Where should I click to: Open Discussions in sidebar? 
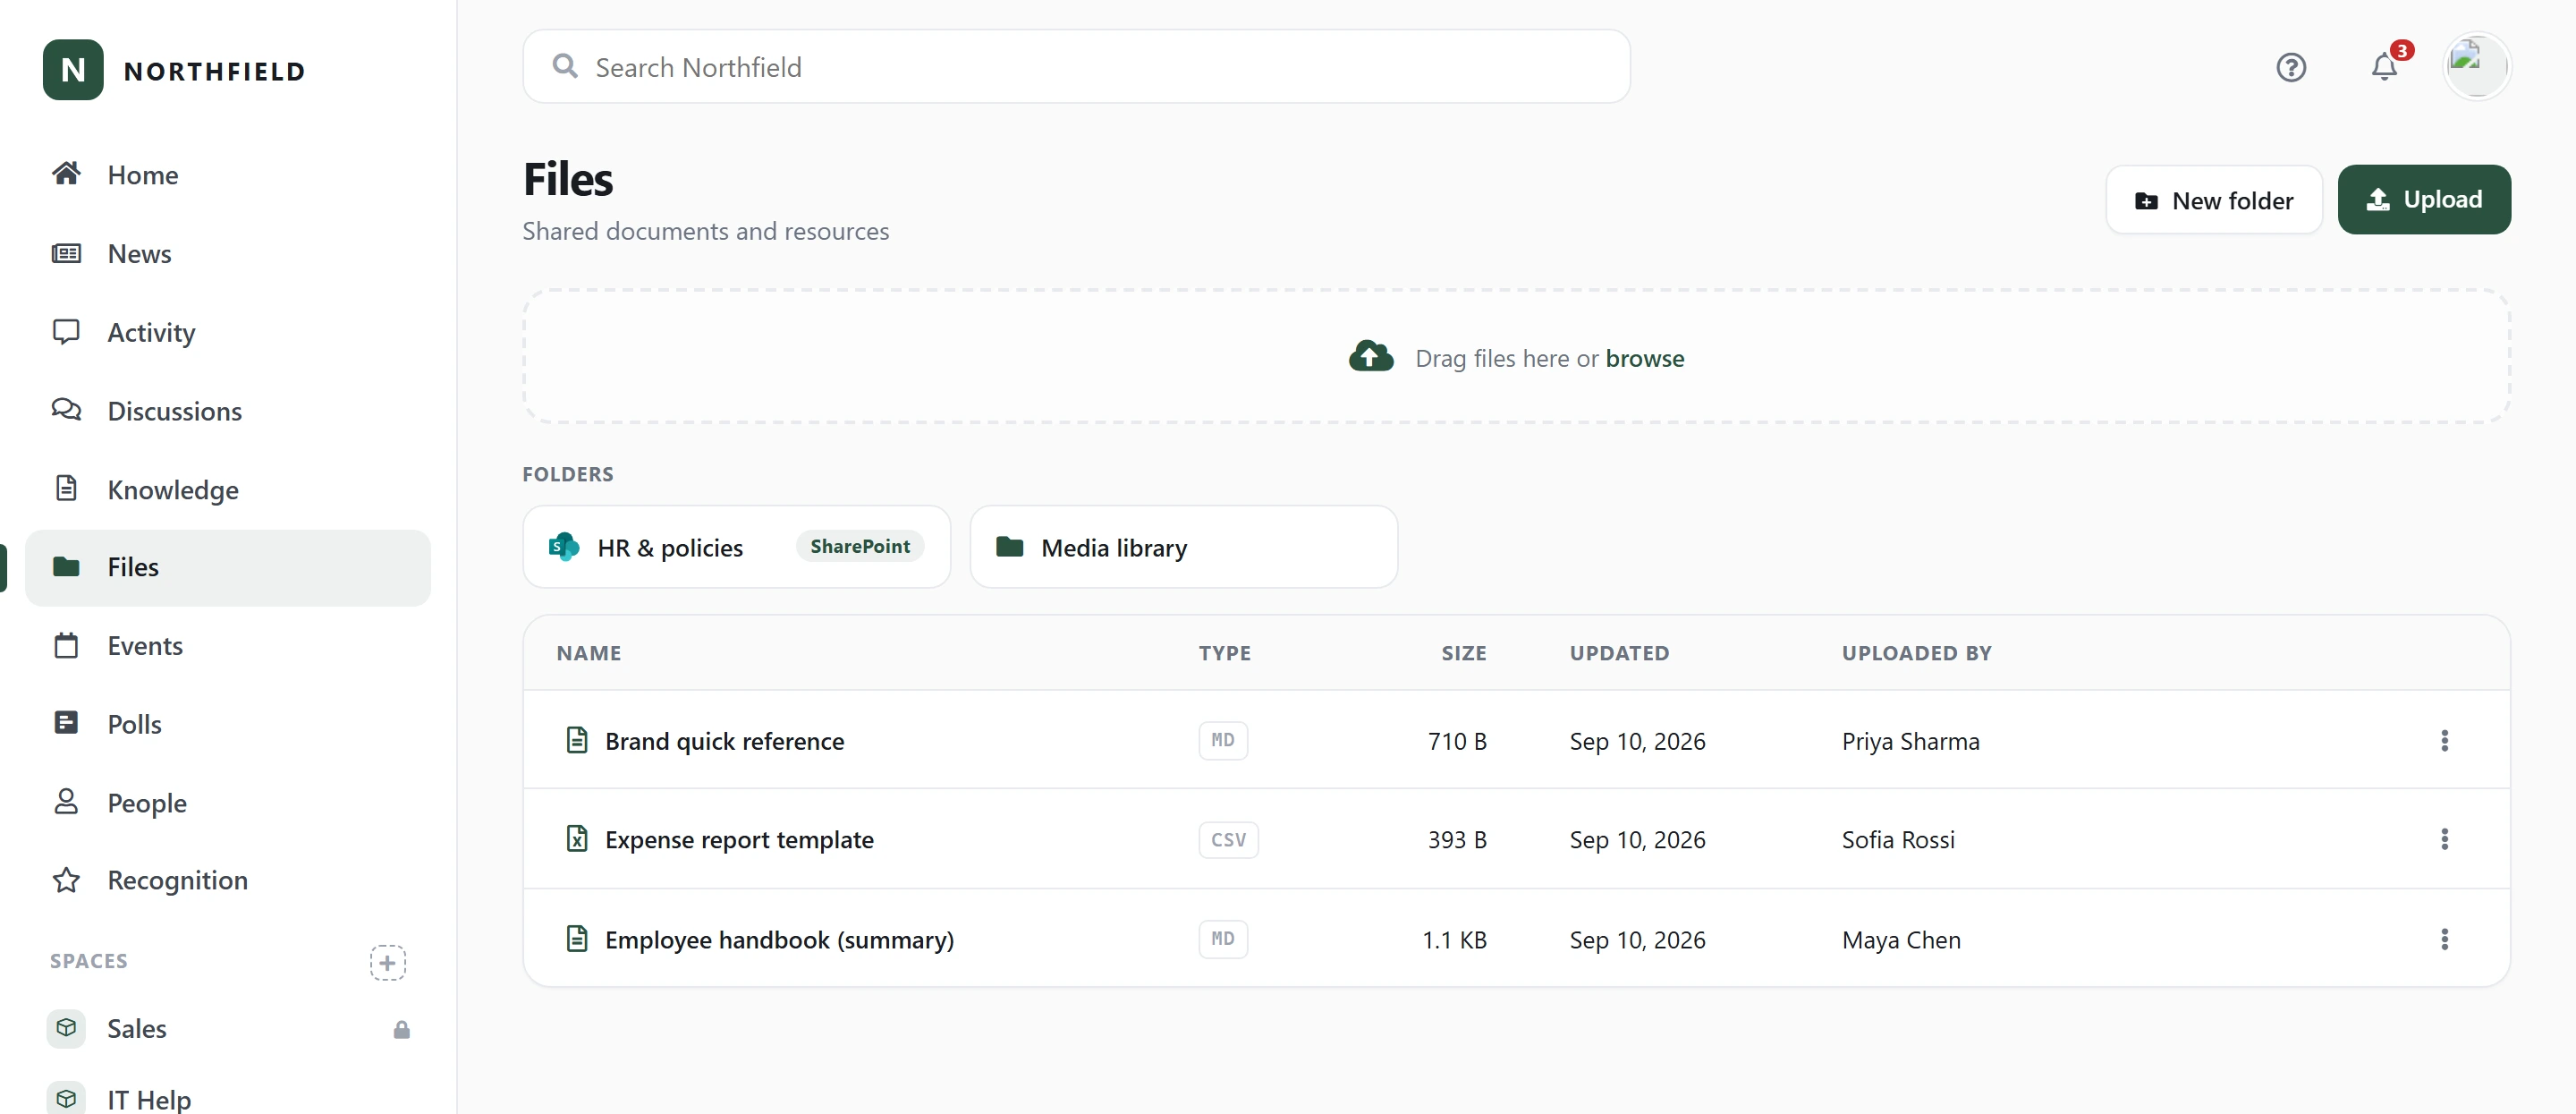(228, 411)
